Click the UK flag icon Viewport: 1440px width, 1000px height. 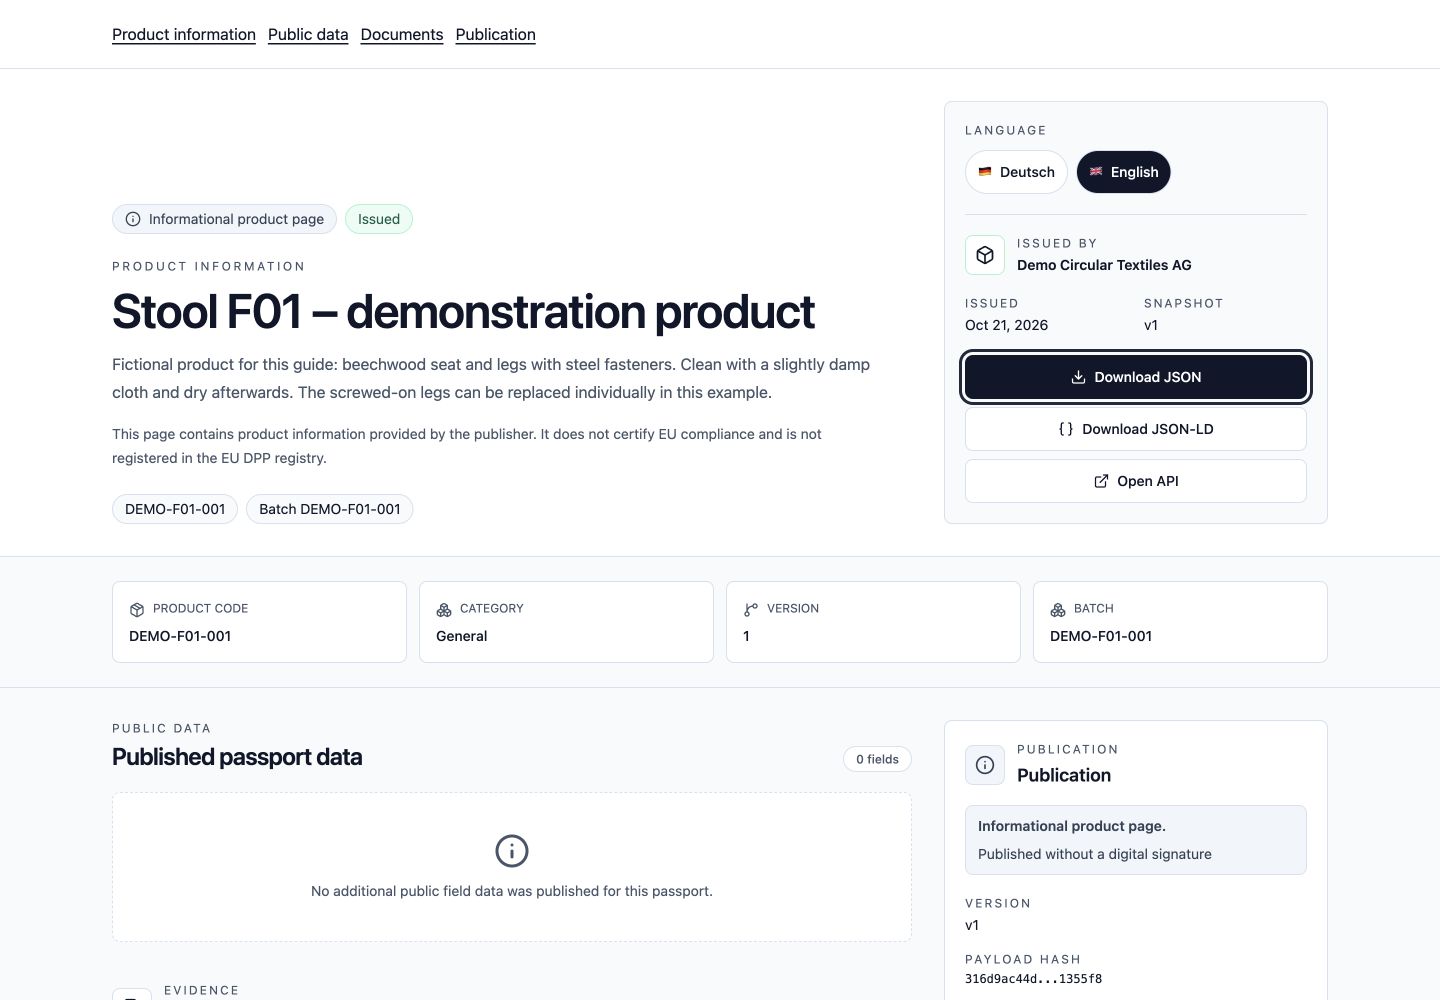(x=1096, y=172)
